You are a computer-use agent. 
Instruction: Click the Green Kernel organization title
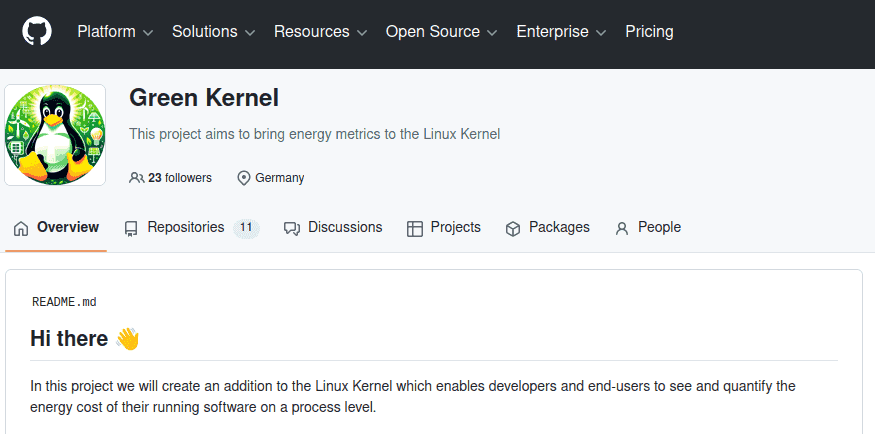[x=204, y=98]
